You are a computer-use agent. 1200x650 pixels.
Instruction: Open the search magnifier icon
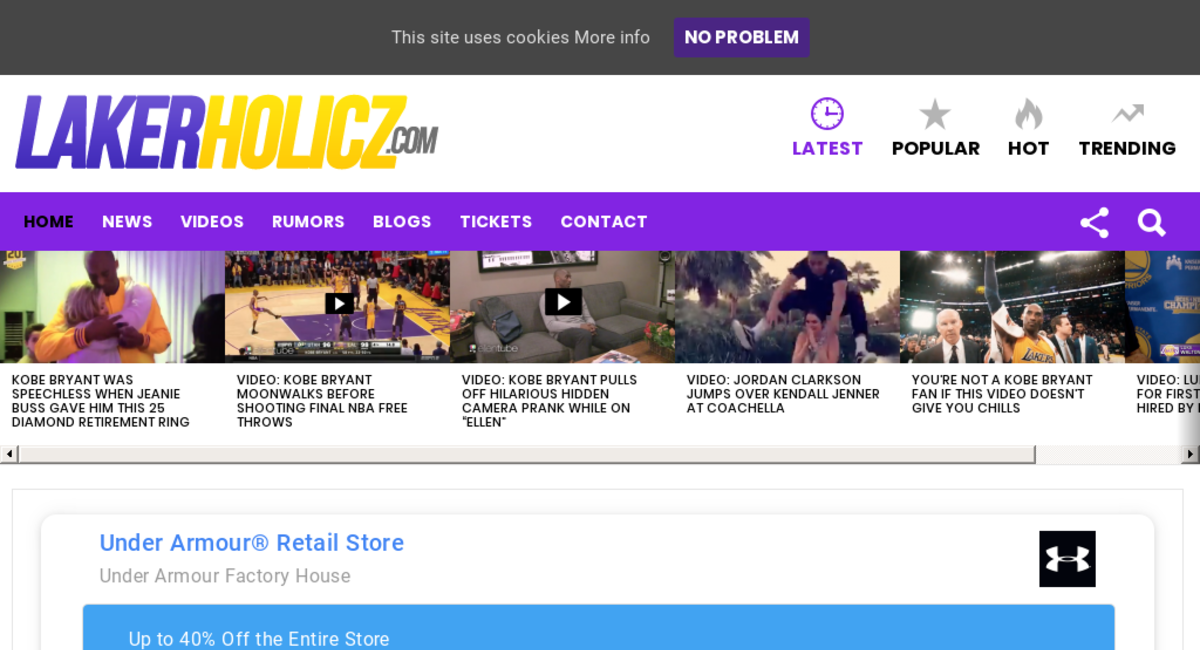(1151, 222)
